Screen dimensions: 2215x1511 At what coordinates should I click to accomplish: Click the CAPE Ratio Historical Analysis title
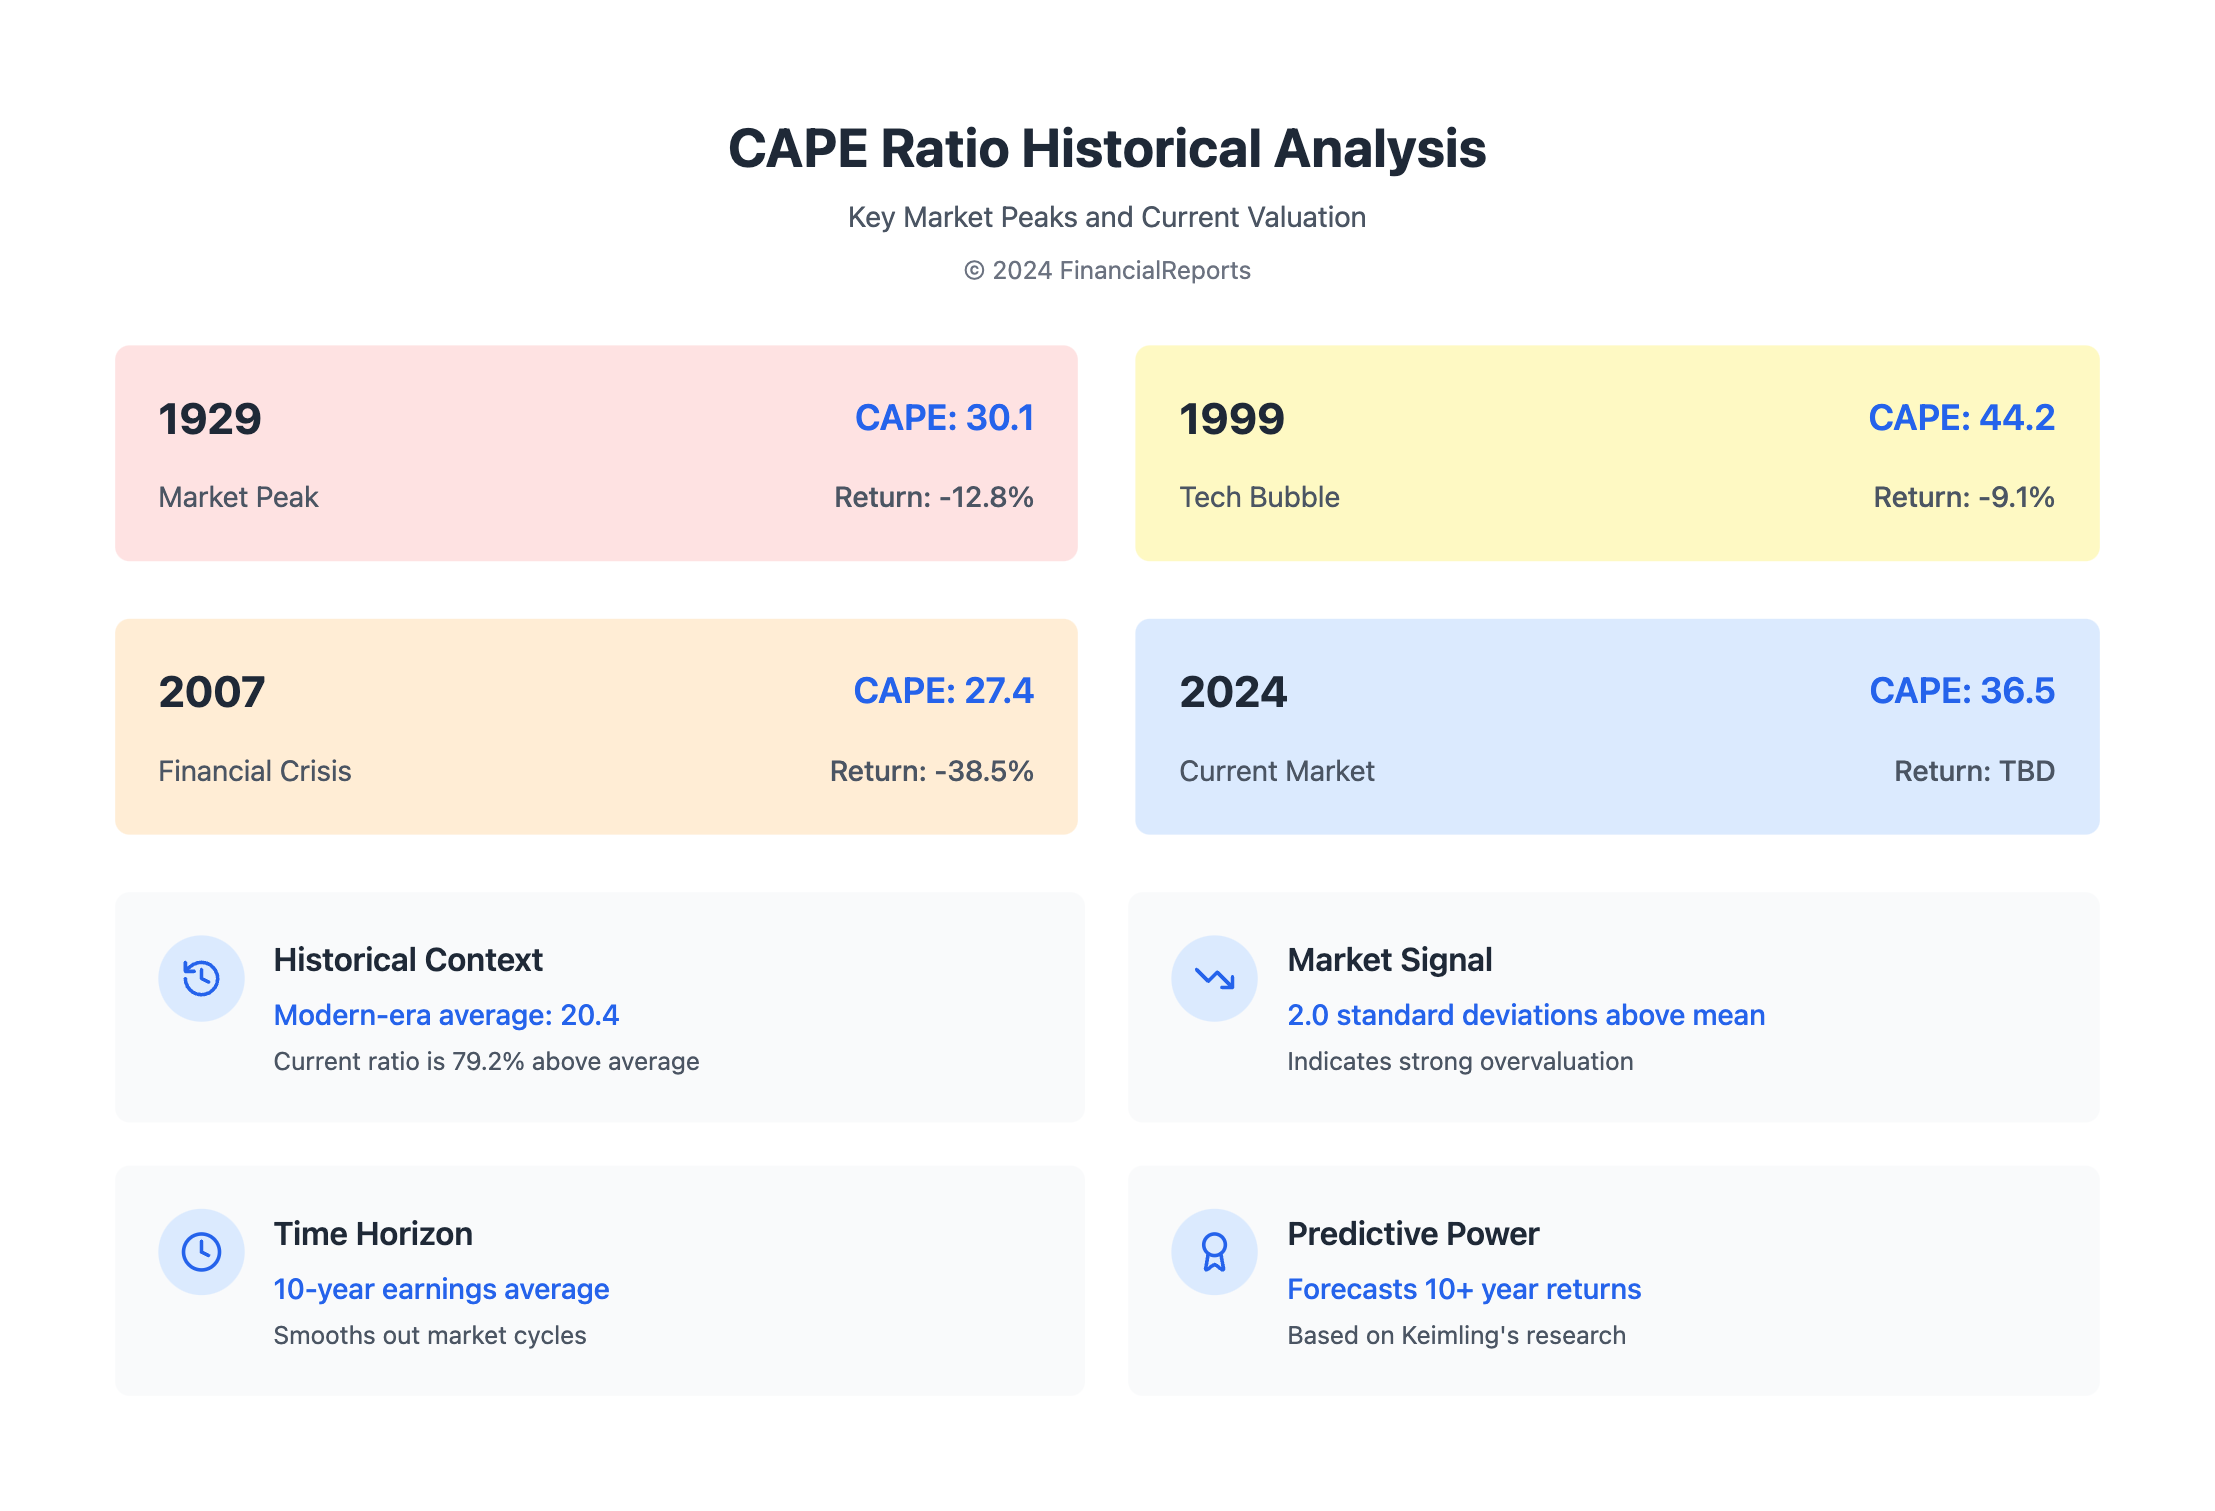click(x=1107, y=149)
